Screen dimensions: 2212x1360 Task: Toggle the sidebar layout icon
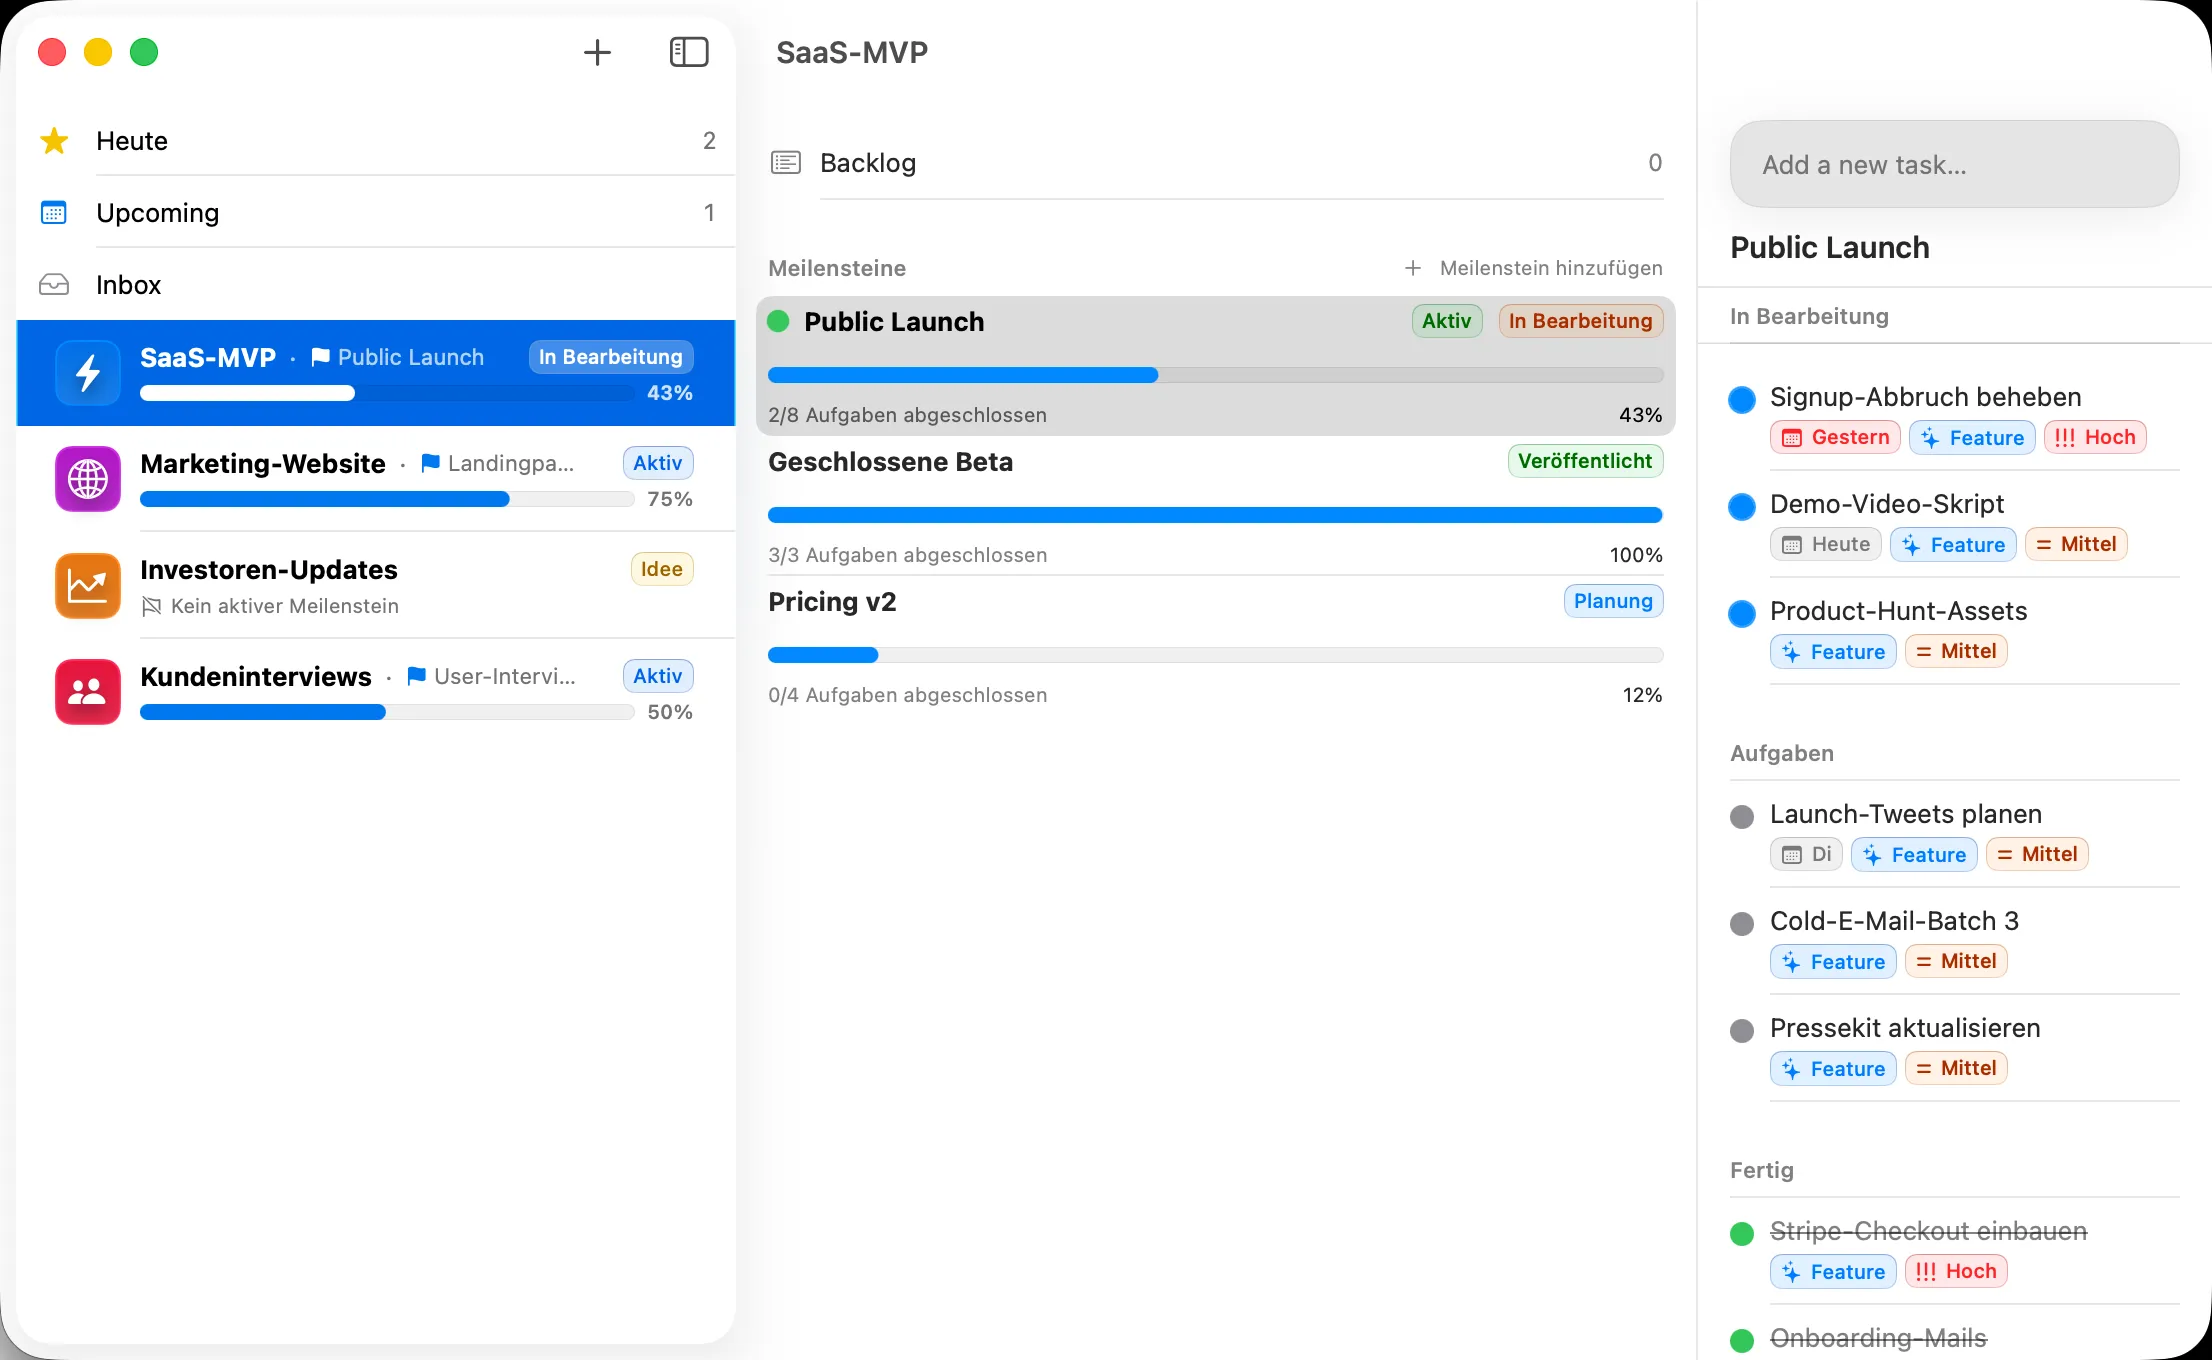(x=689, y=52)
